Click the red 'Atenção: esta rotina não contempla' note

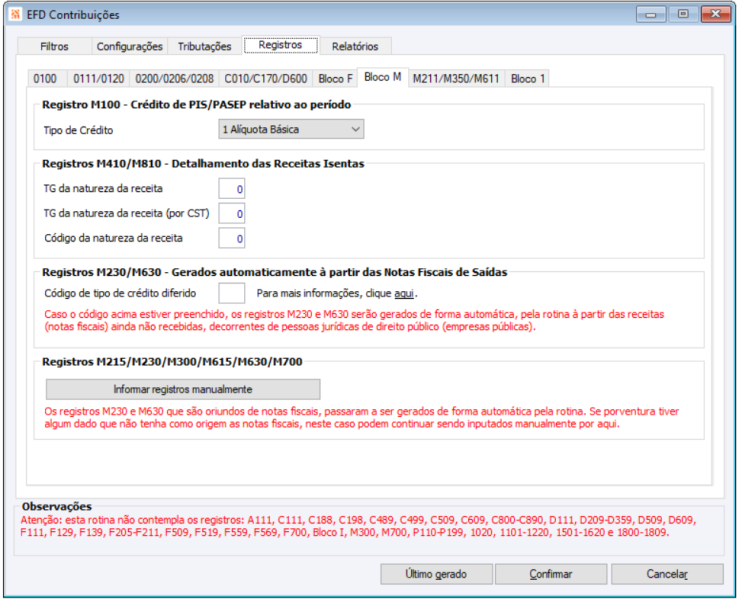(x=358, y=526)
